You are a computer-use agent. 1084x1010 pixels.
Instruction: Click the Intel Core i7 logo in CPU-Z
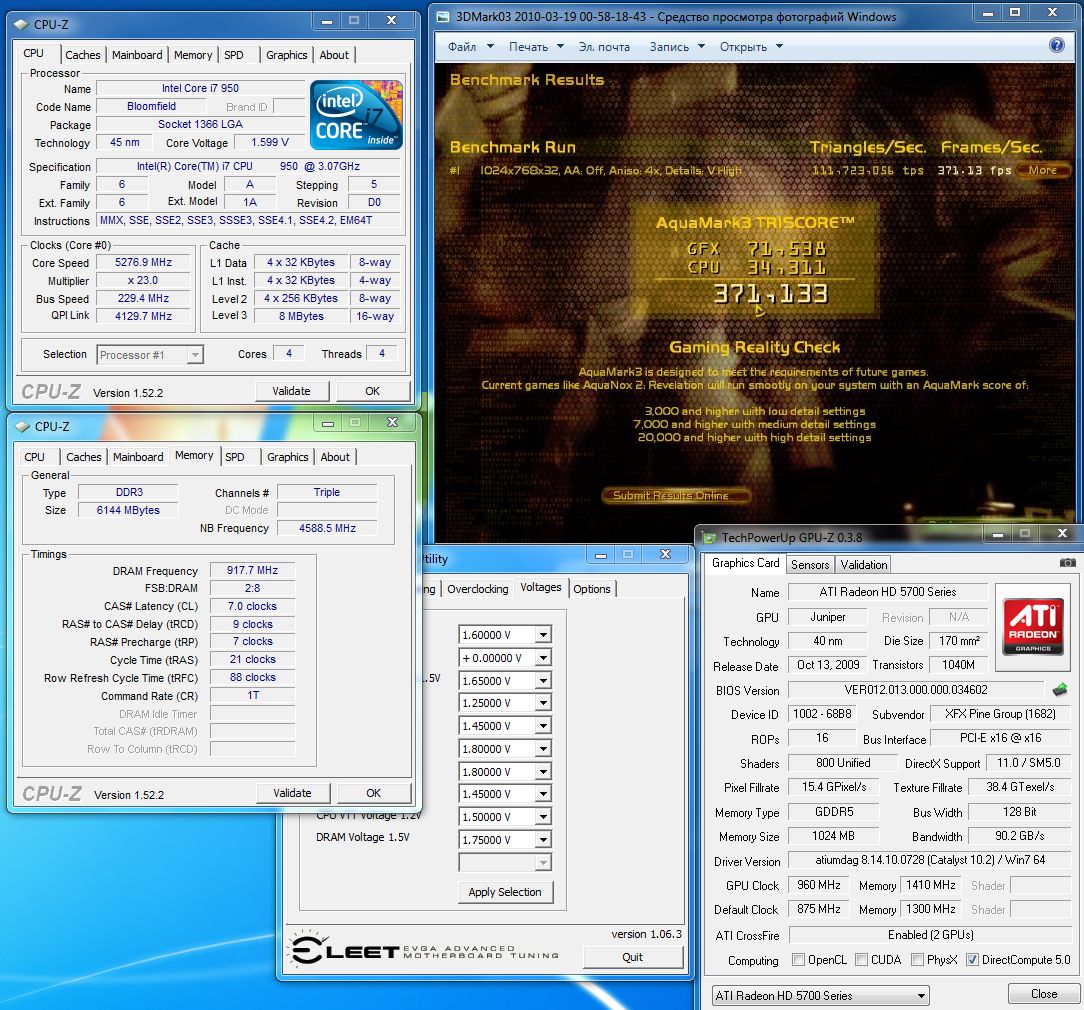[x=356, y=115]
